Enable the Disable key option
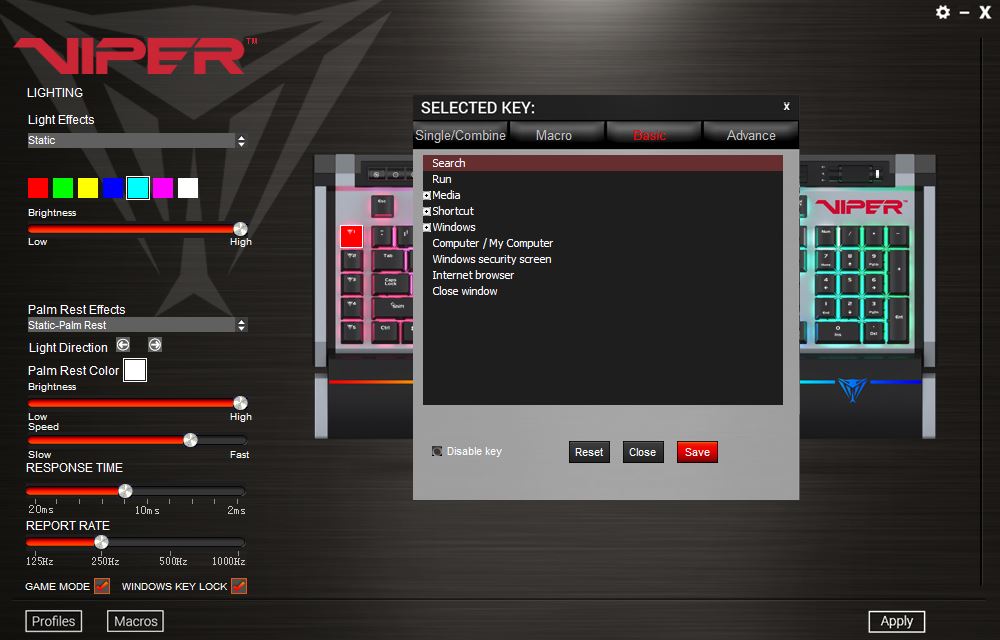This screenshot has height=640, width=1000. 437,451
